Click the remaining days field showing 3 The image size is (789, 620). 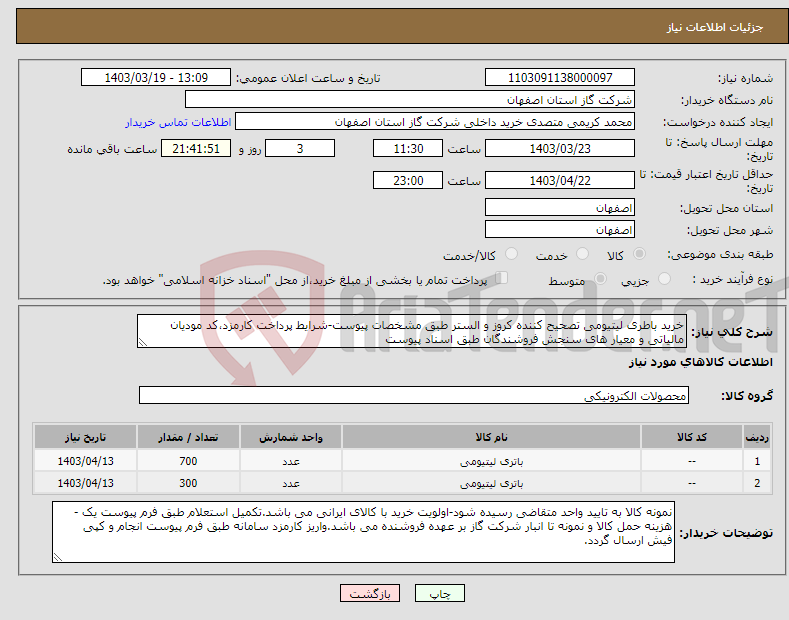[x=300, y=148]
